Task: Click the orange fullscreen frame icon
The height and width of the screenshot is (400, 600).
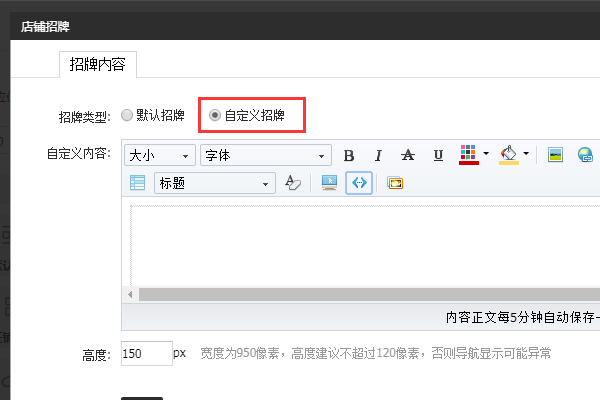Action: click(395, 183)
